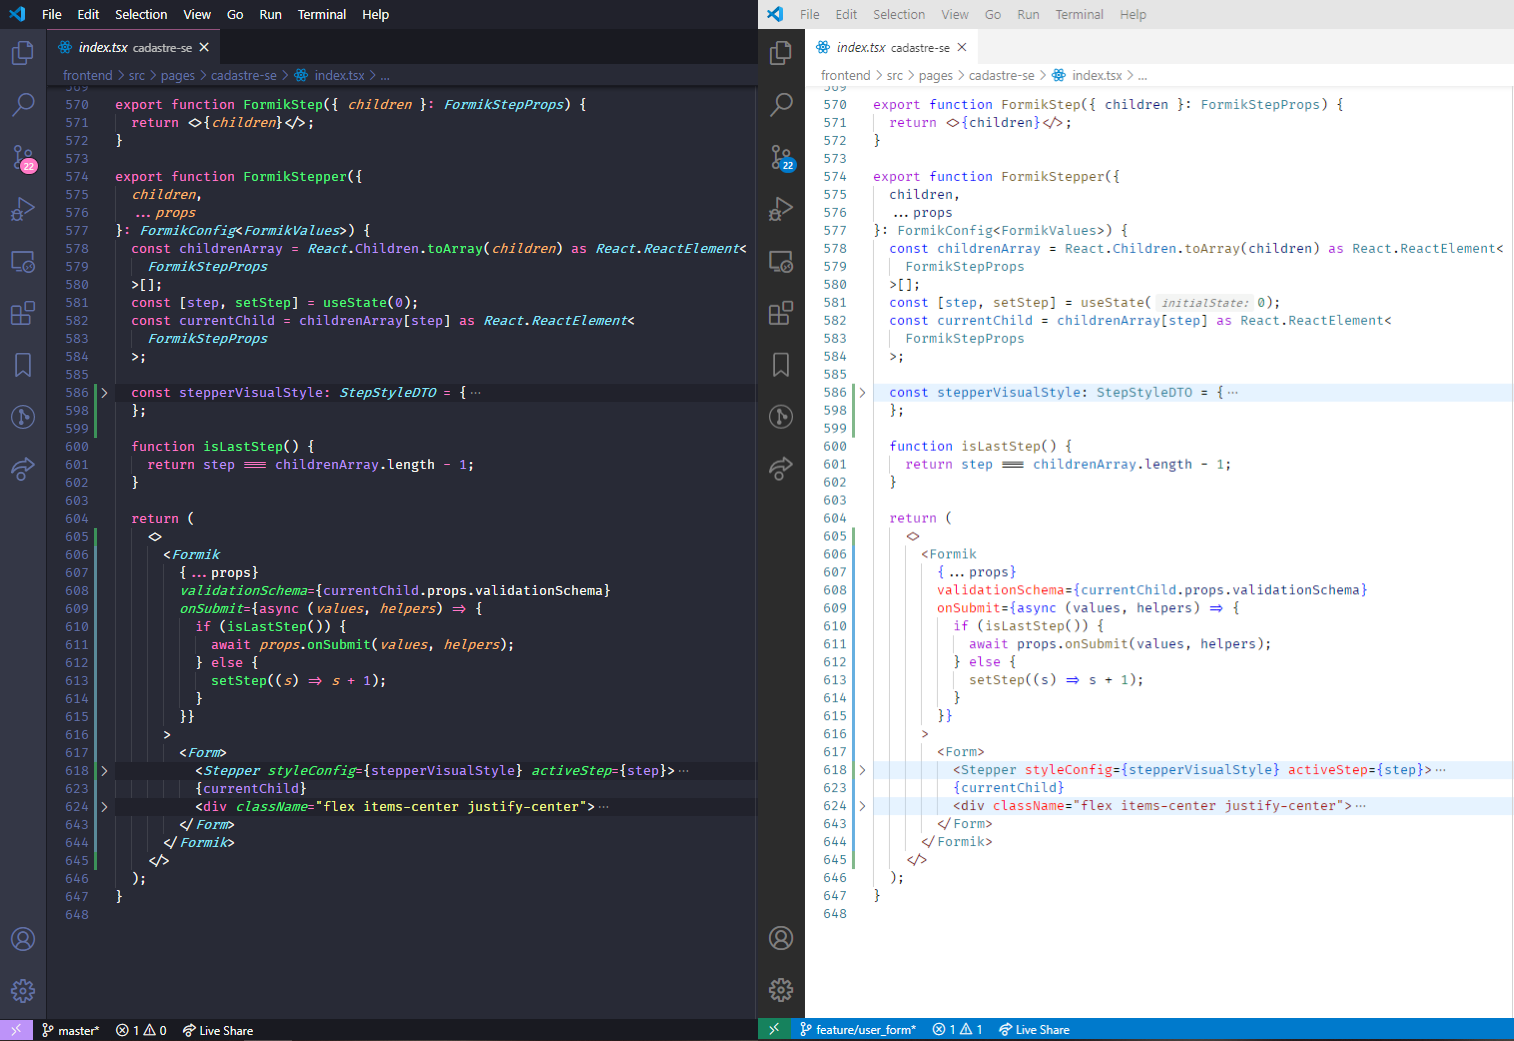The image size is (1514, 1041).
Task: Open Accounts menu in the light window
Action: tap(781, 938)
